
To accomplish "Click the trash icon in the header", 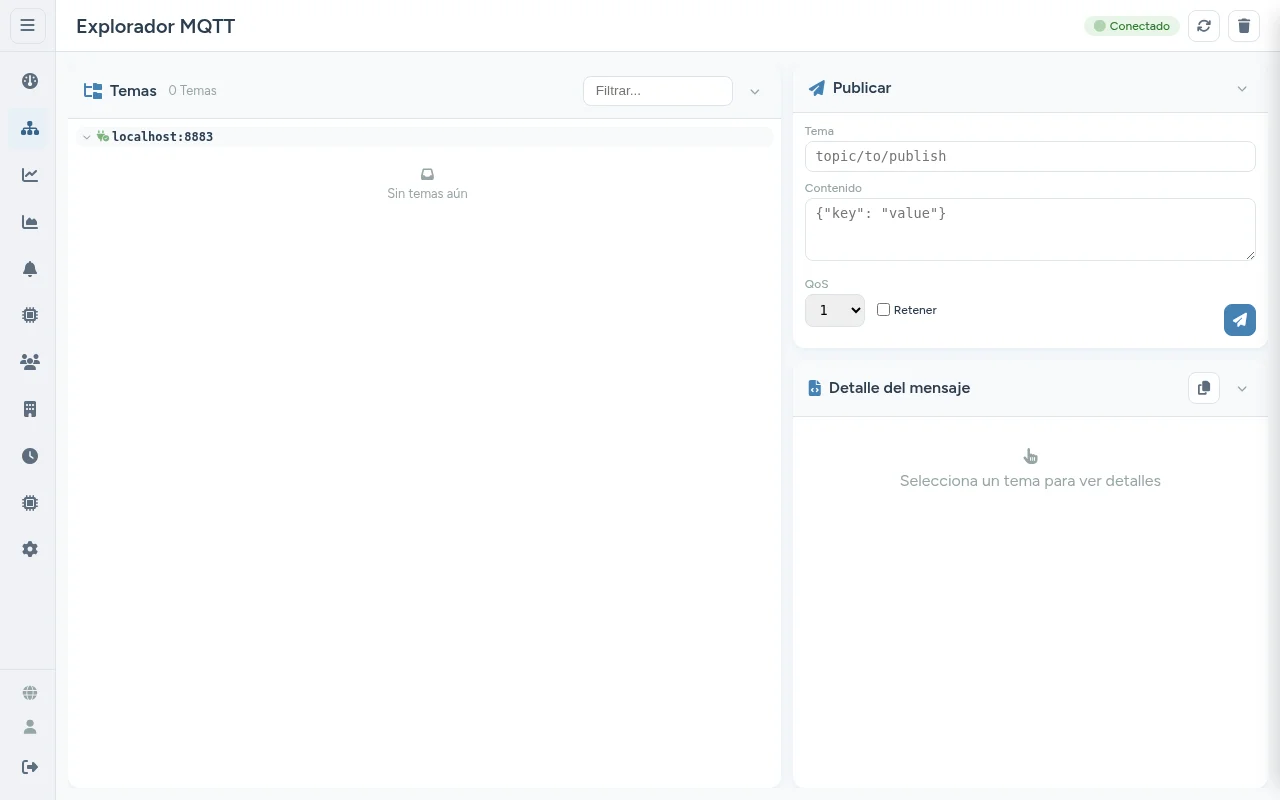I will 1244,26.
